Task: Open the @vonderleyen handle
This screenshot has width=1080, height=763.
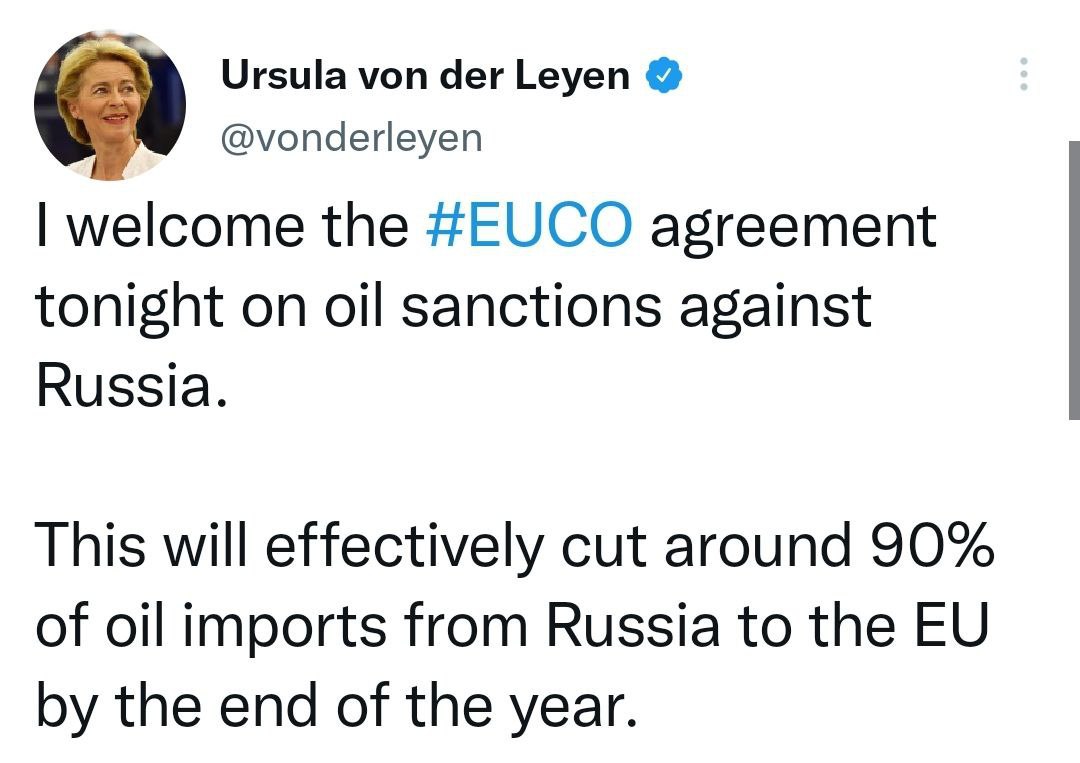Action: point(352,138)
